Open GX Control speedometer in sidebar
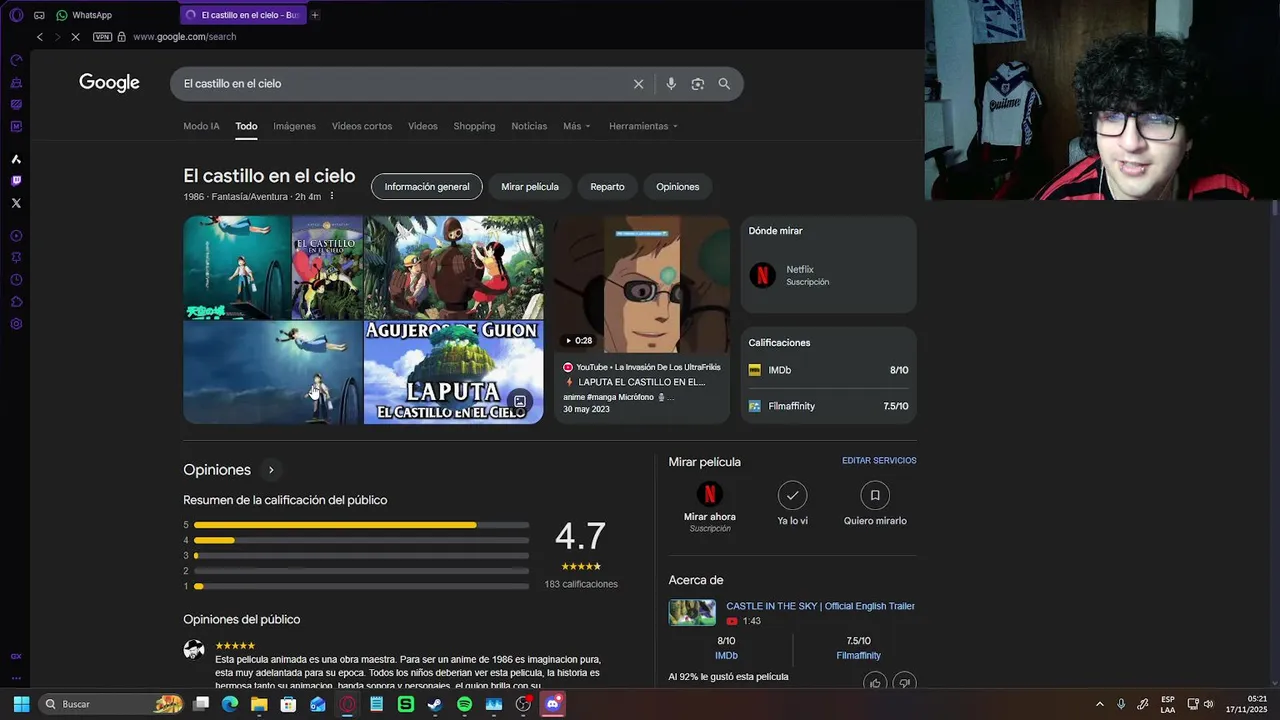The height and width of the screenshot is (720, 1280). click(x=16, y=60)
